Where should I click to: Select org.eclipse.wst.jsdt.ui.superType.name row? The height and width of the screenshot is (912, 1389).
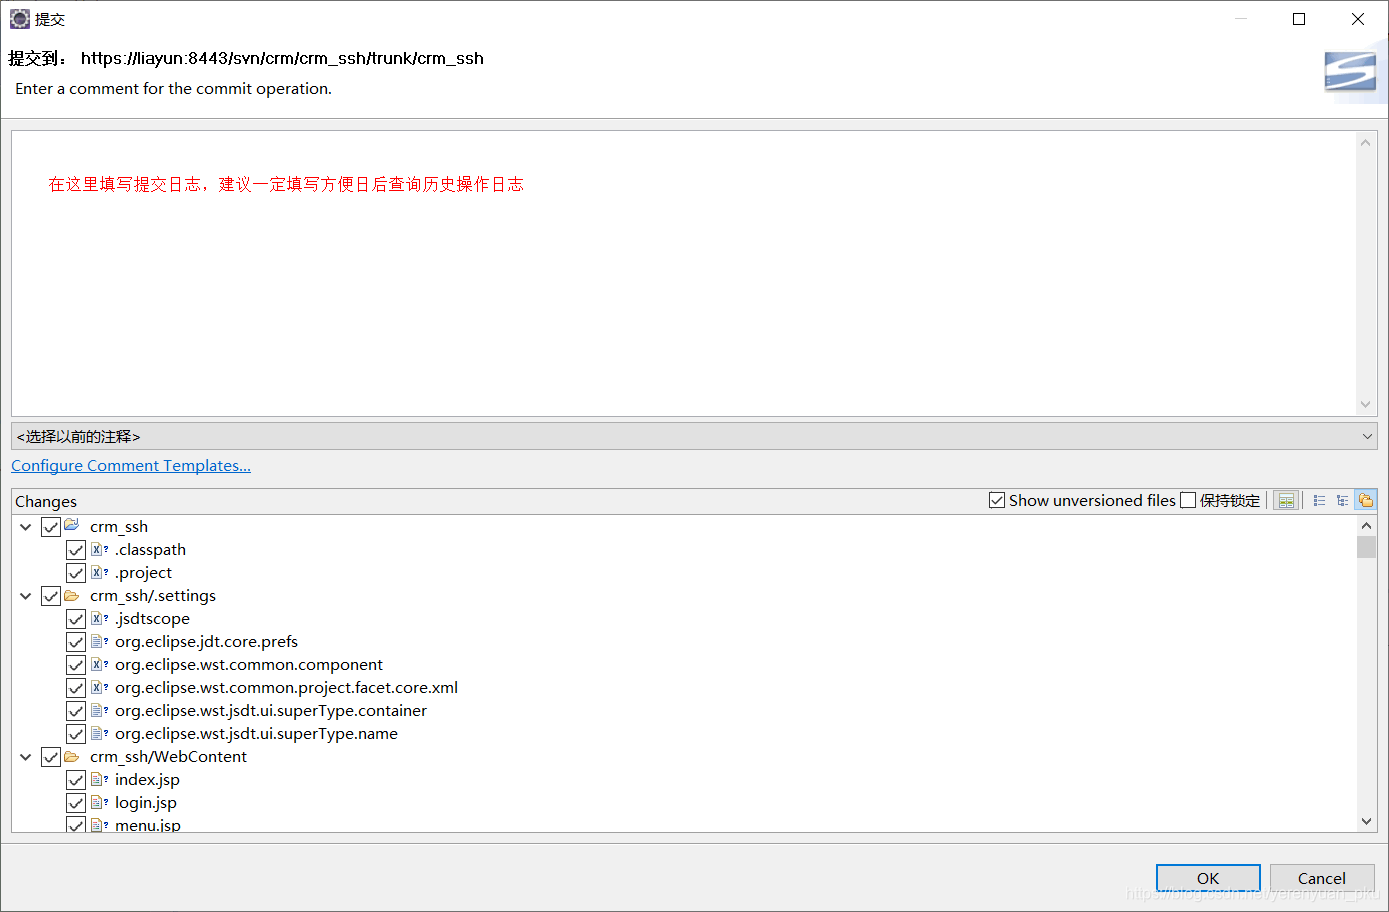(256, 733)
